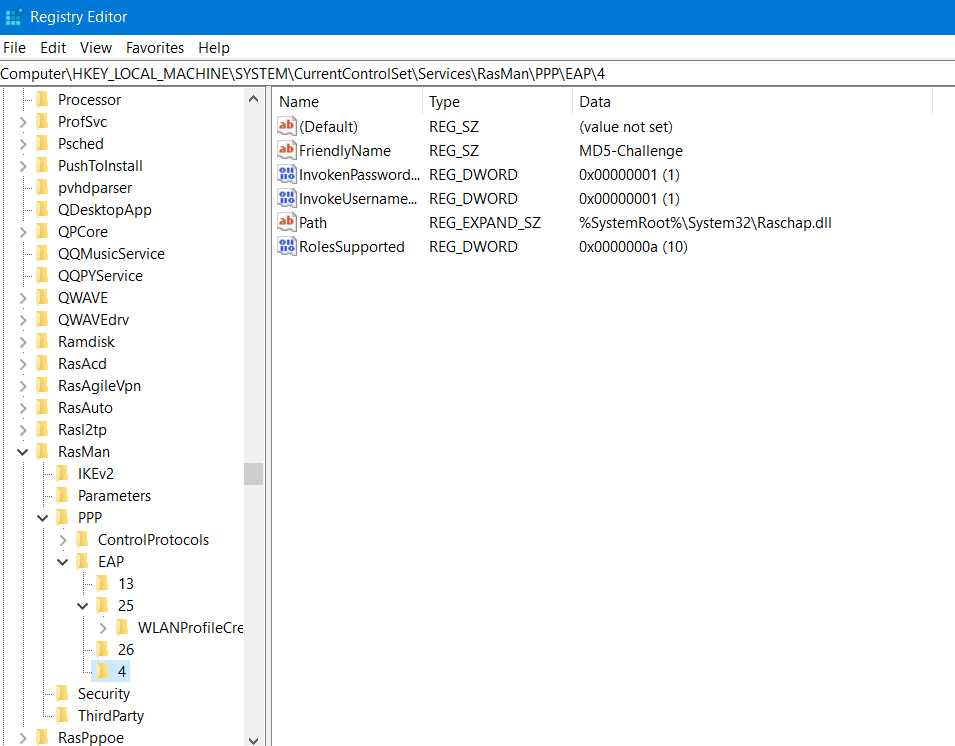Click the REG_DWORD type of RolesSupported

coord(473,247)
